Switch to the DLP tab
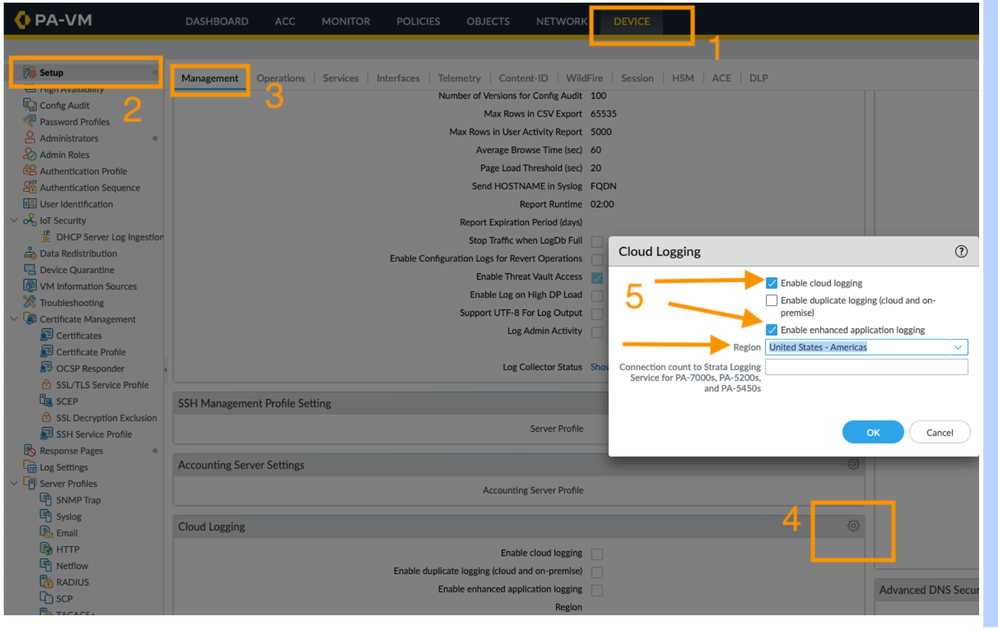 (x=758, y=78)
